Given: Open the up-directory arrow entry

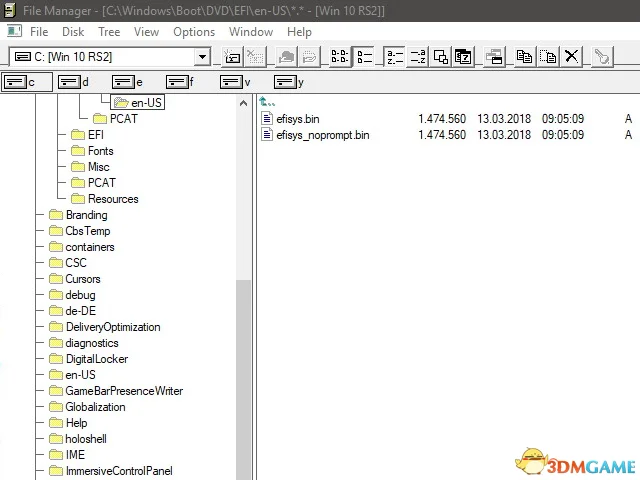Looking at the screenshot, I should [268, 102].
